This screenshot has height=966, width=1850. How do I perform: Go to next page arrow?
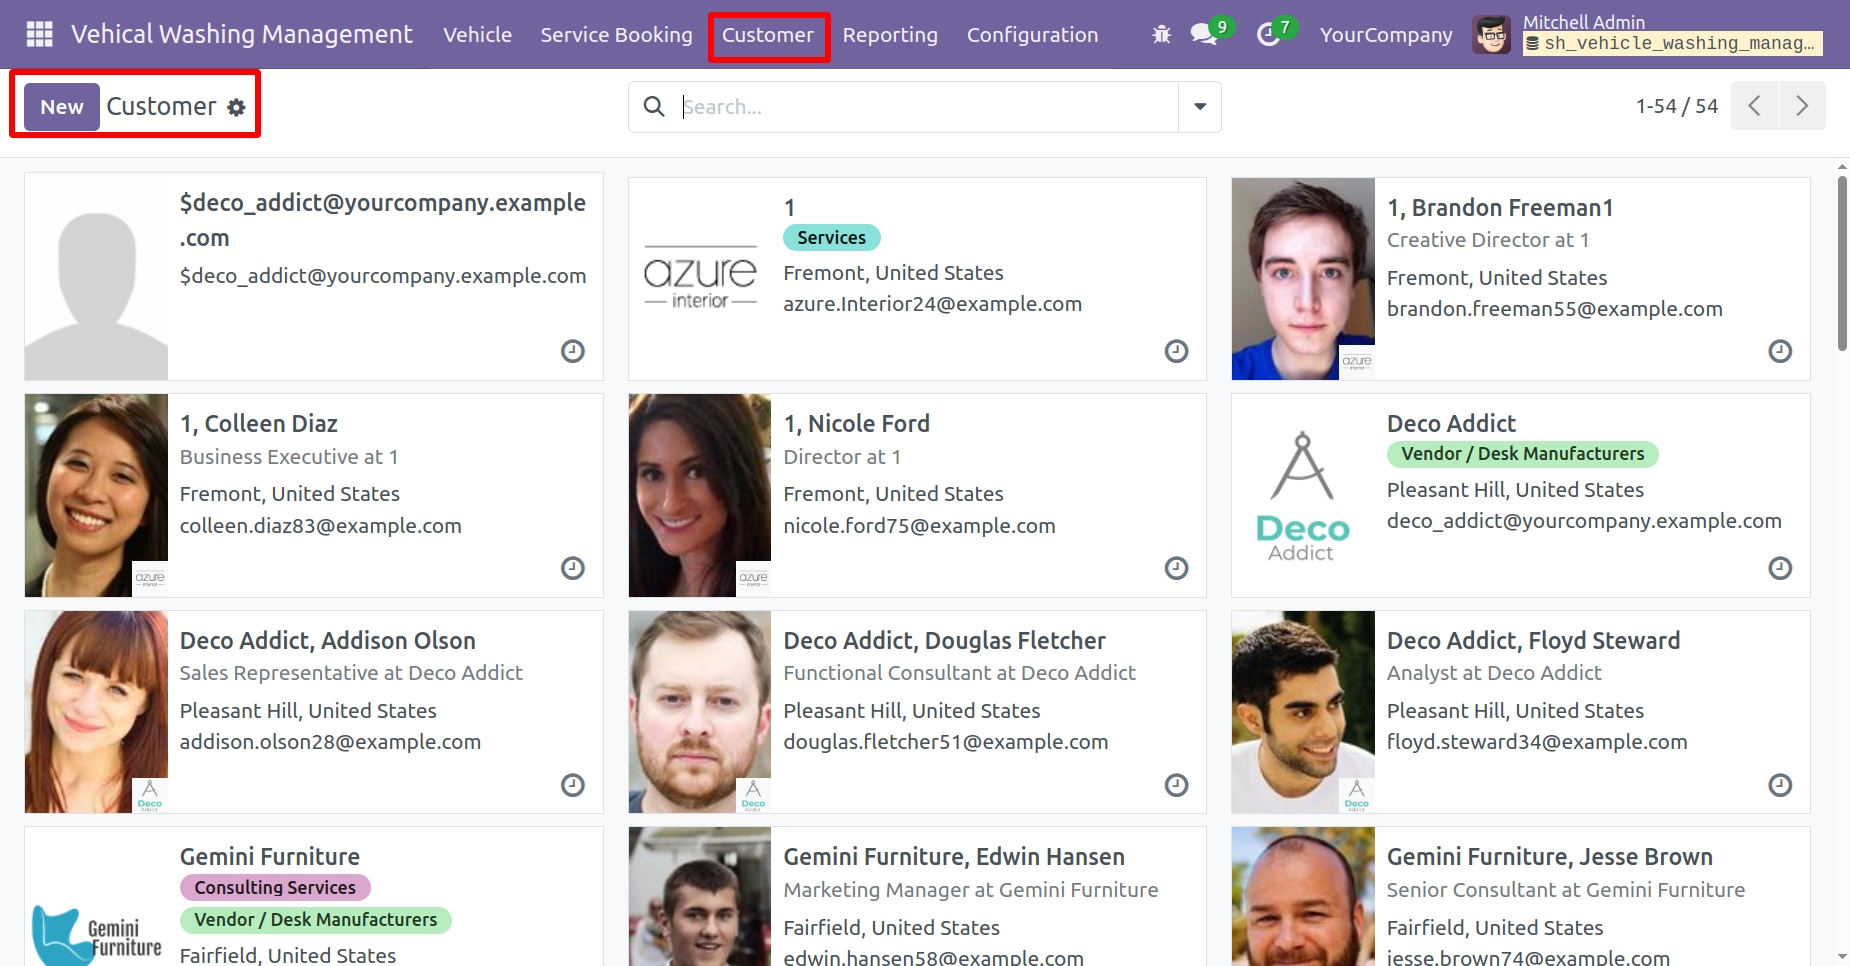(x=1802, y=106)
